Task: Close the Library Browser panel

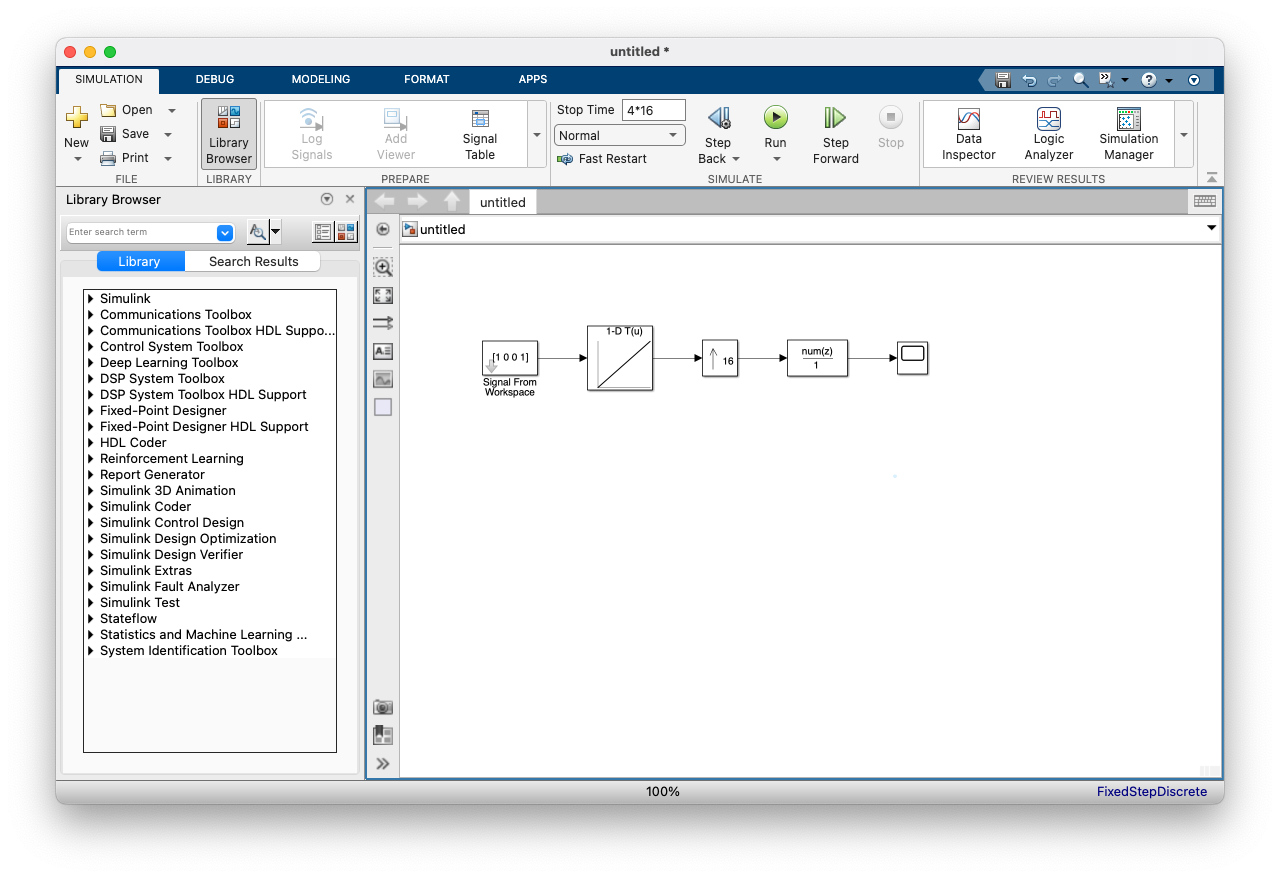Action: point(350,199)
